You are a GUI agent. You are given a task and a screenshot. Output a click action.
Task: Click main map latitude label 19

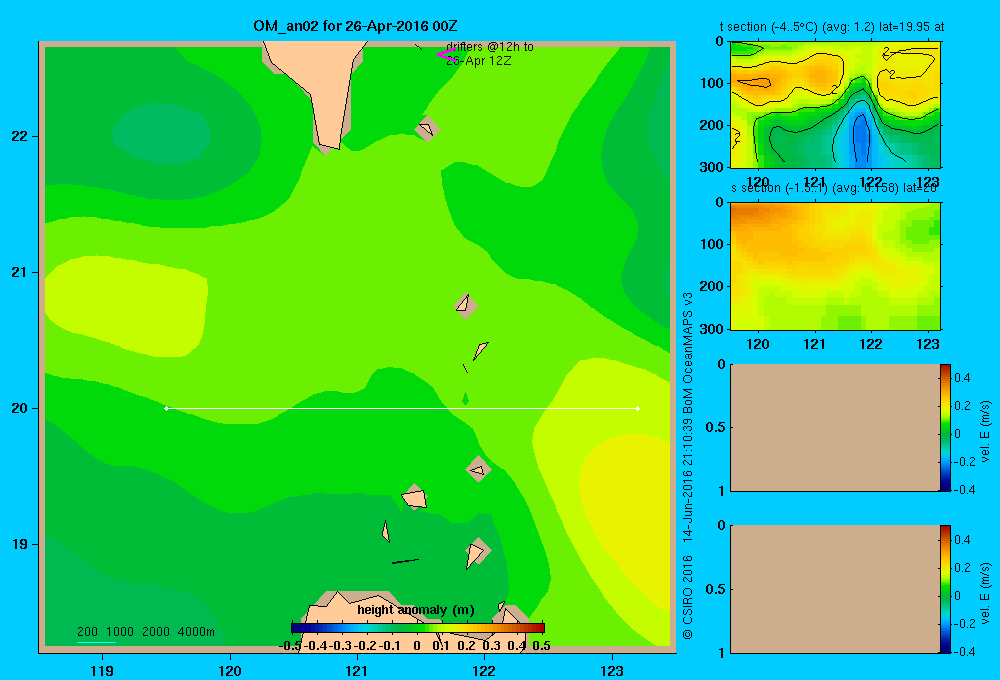[x=20, y=544]
